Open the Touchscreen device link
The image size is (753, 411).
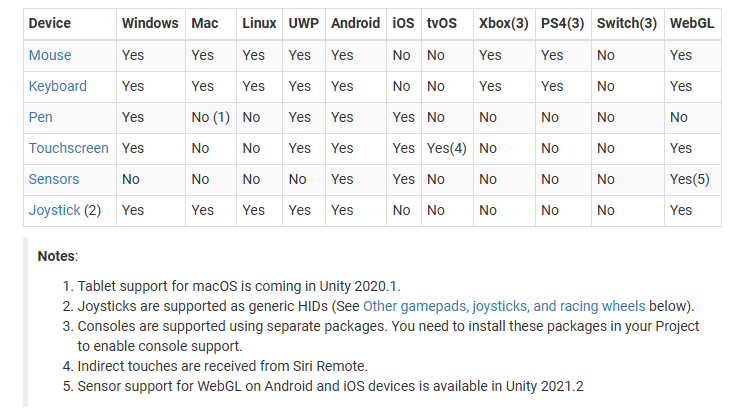(69, 148)
